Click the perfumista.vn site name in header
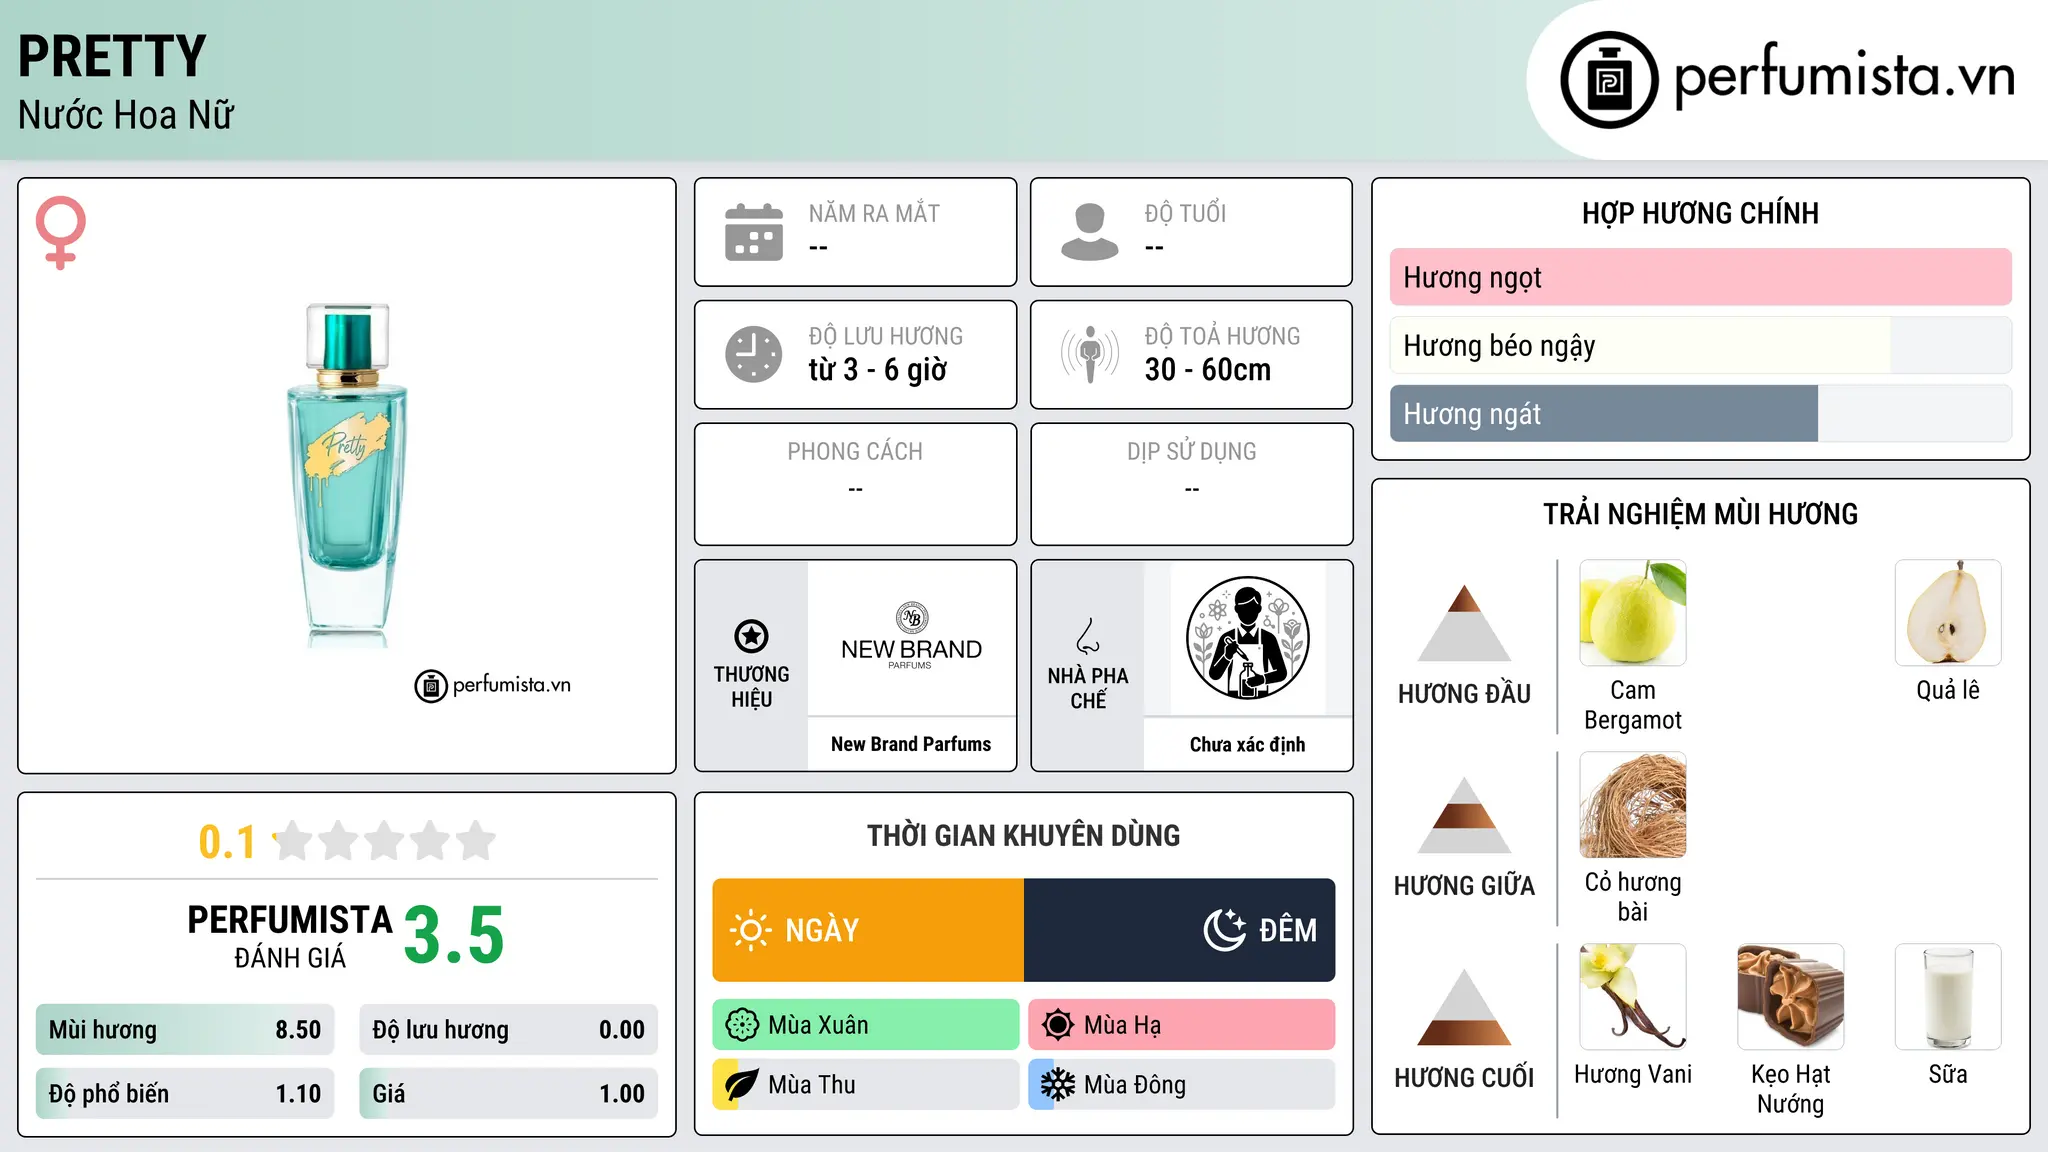2048x1152 pixels. click(1845, 76)
